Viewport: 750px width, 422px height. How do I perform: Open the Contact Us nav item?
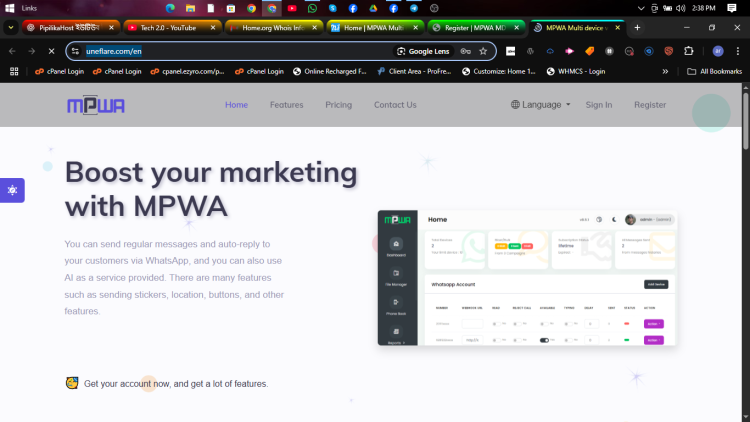tap(395, 105)
